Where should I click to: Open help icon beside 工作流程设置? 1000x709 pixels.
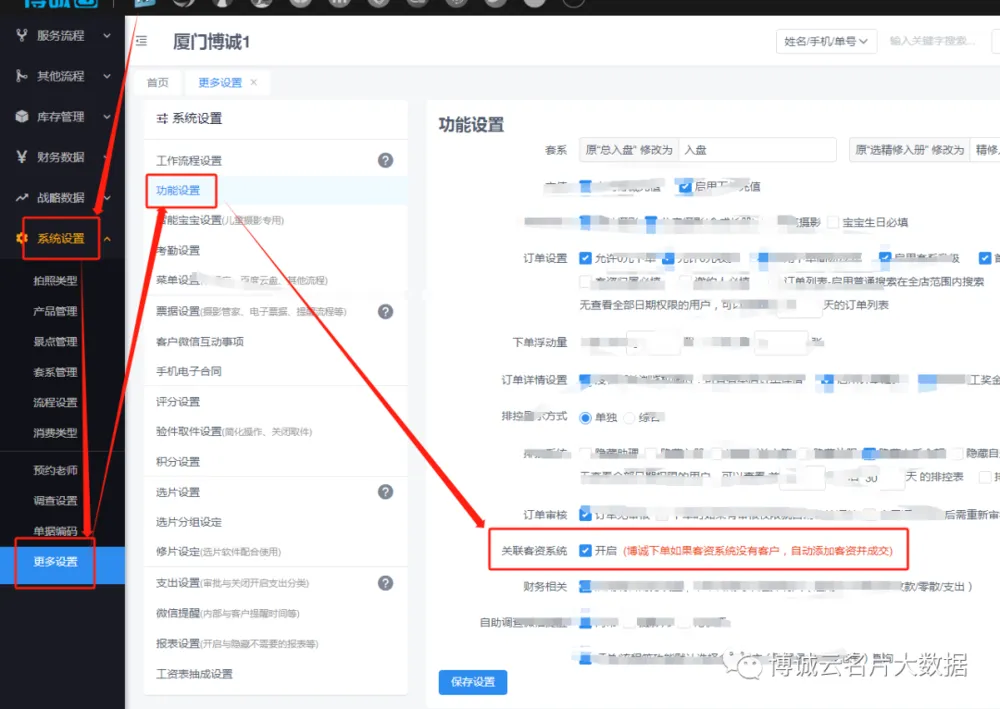coord(385,160)
